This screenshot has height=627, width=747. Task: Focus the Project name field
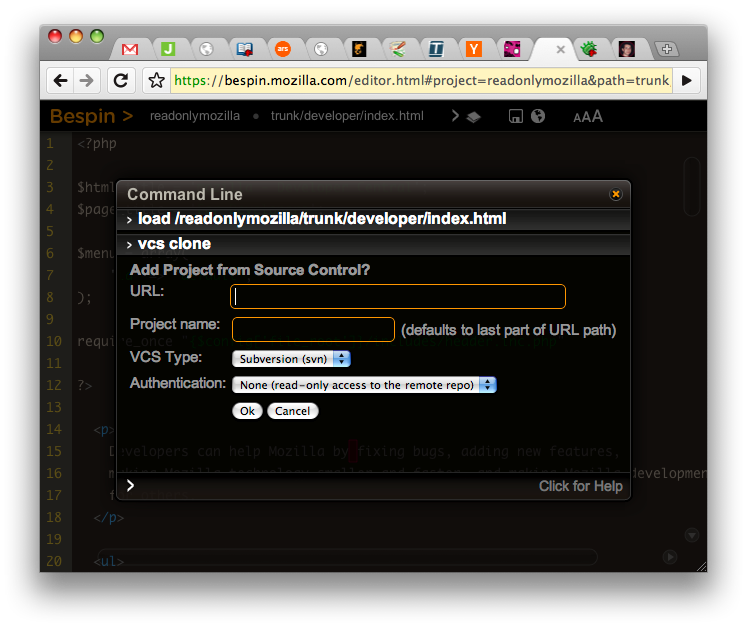pyautogui.click(x=313, y=329)
